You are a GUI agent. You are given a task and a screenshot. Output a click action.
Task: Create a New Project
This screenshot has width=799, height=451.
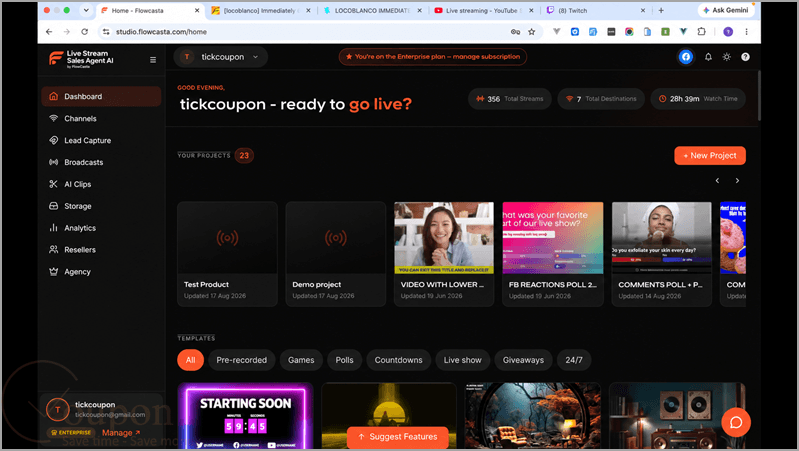710,155
